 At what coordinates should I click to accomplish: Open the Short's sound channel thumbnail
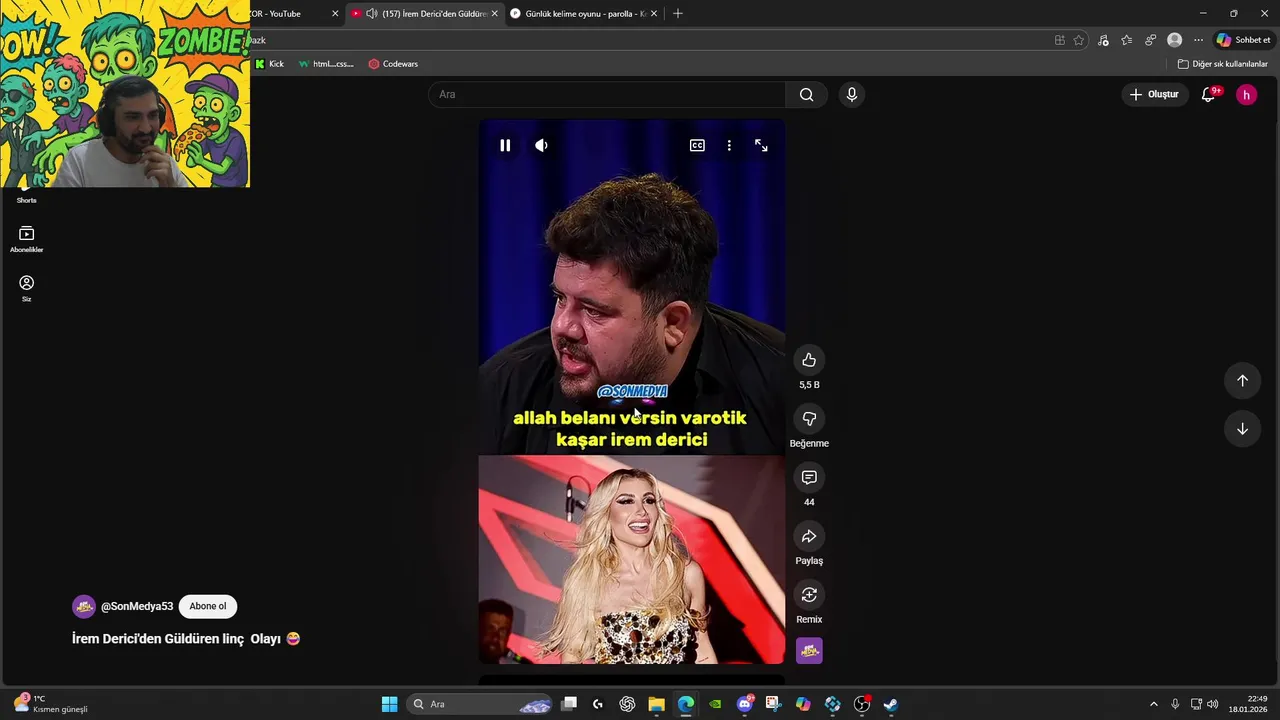[809, 651]
